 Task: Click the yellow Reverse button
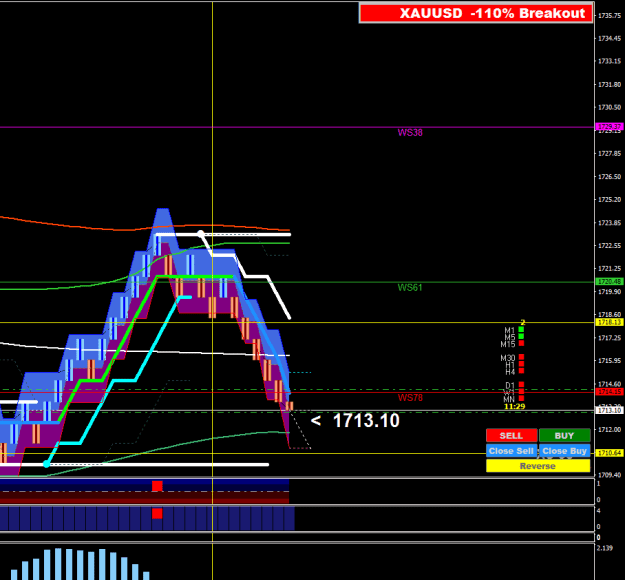tap(538, 466)
